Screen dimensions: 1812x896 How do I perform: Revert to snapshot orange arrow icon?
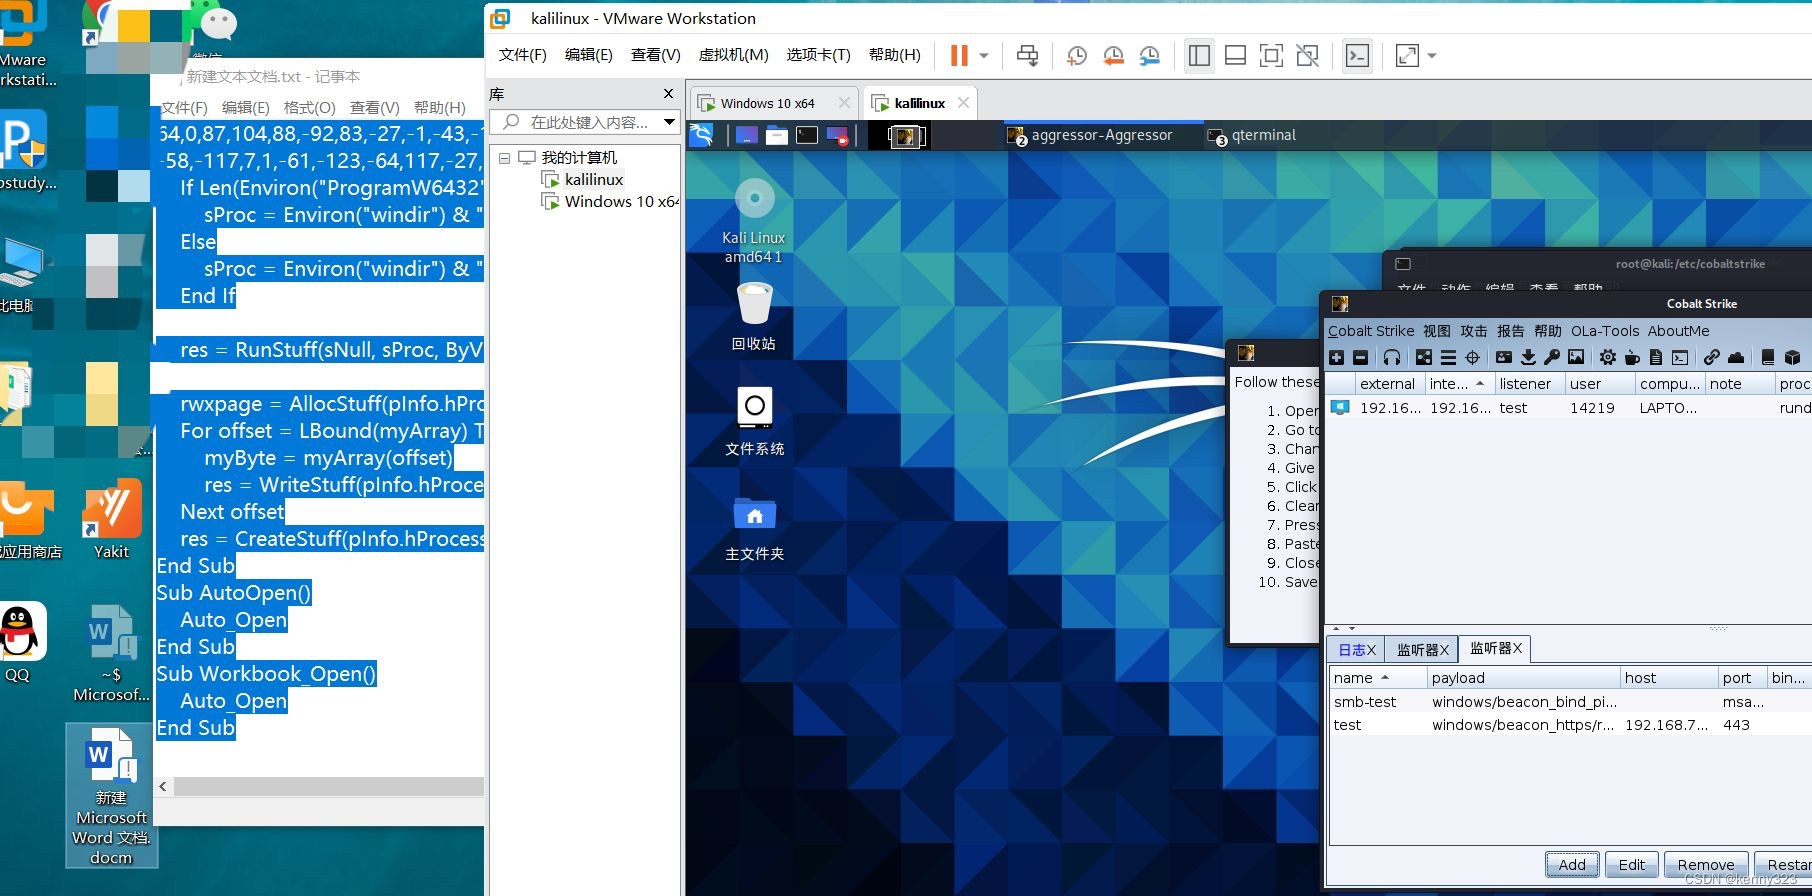1113,56
